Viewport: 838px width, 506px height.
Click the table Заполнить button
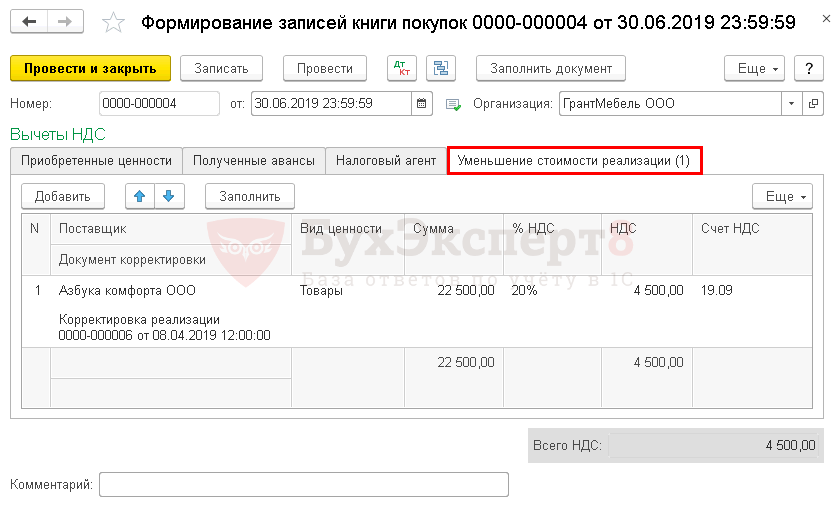pos(250,197)
